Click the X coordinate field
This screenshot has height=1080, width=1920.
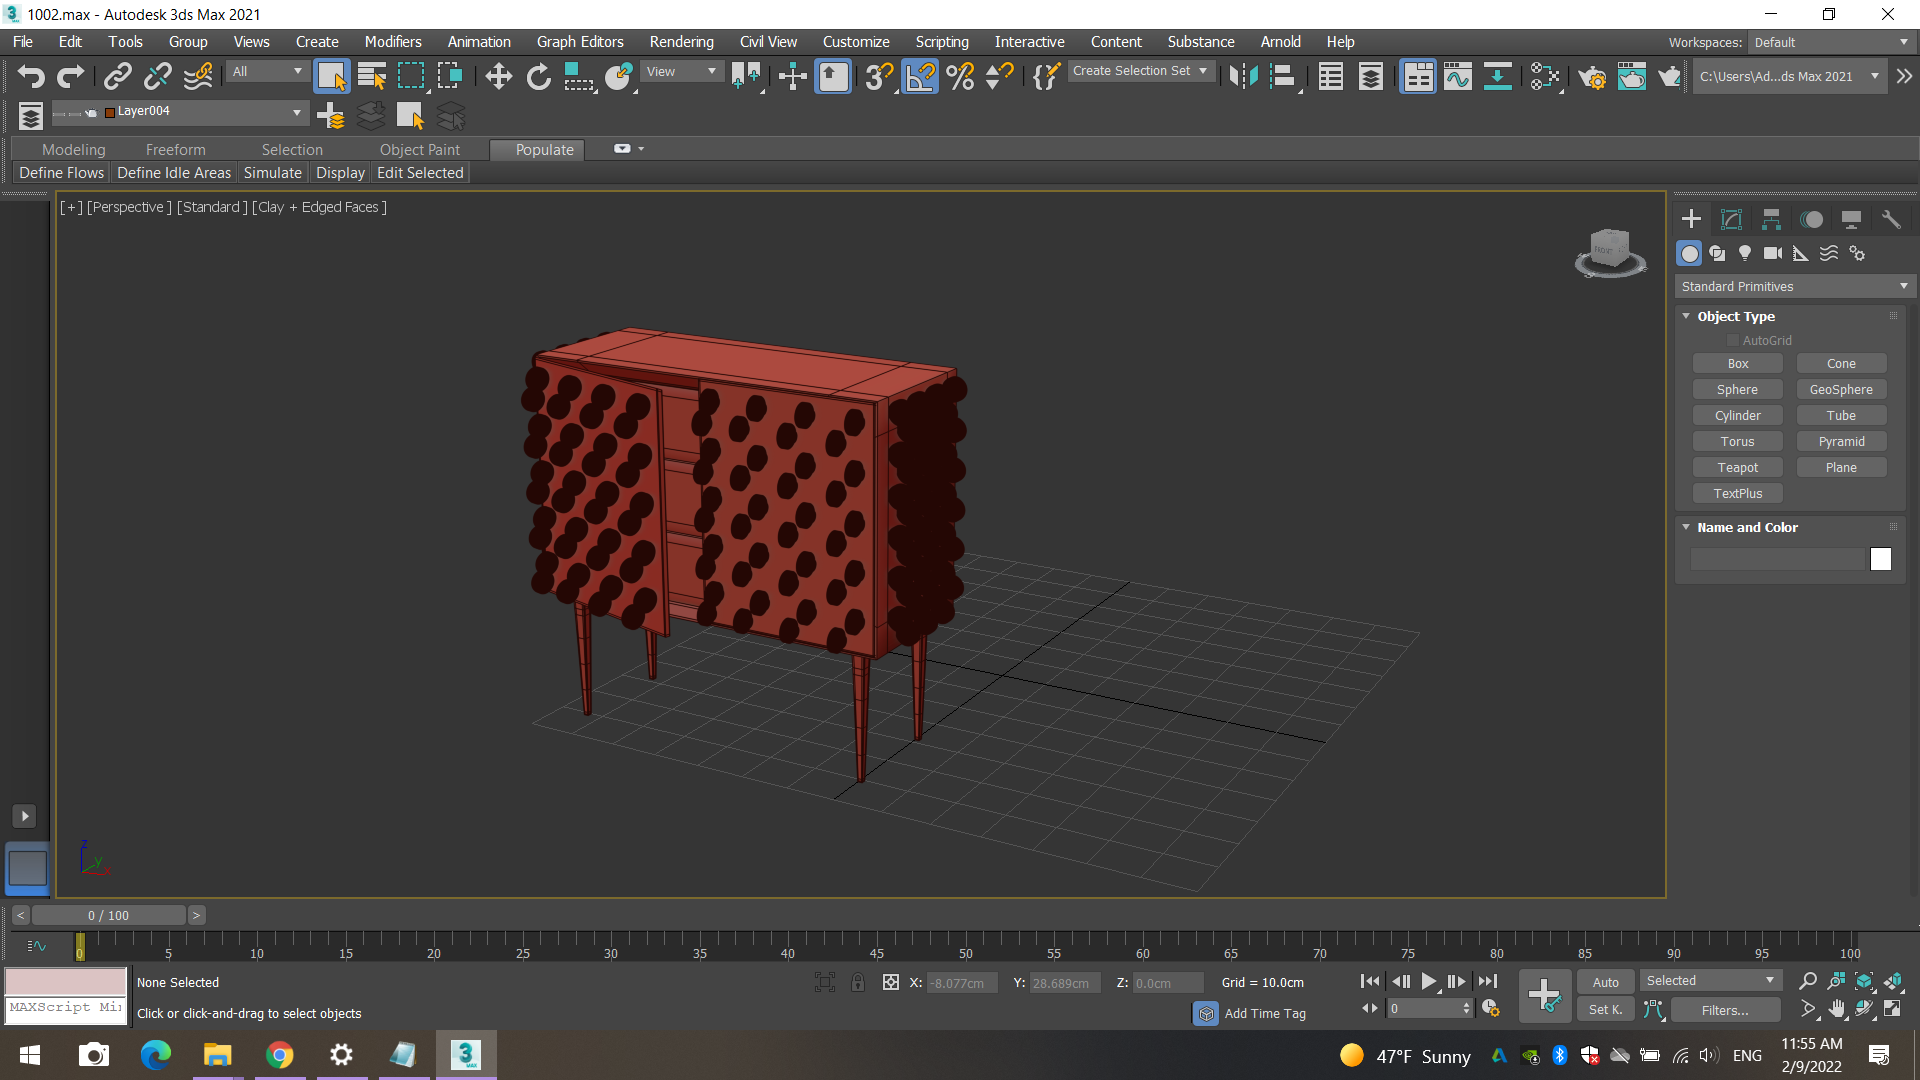[962, 983]
